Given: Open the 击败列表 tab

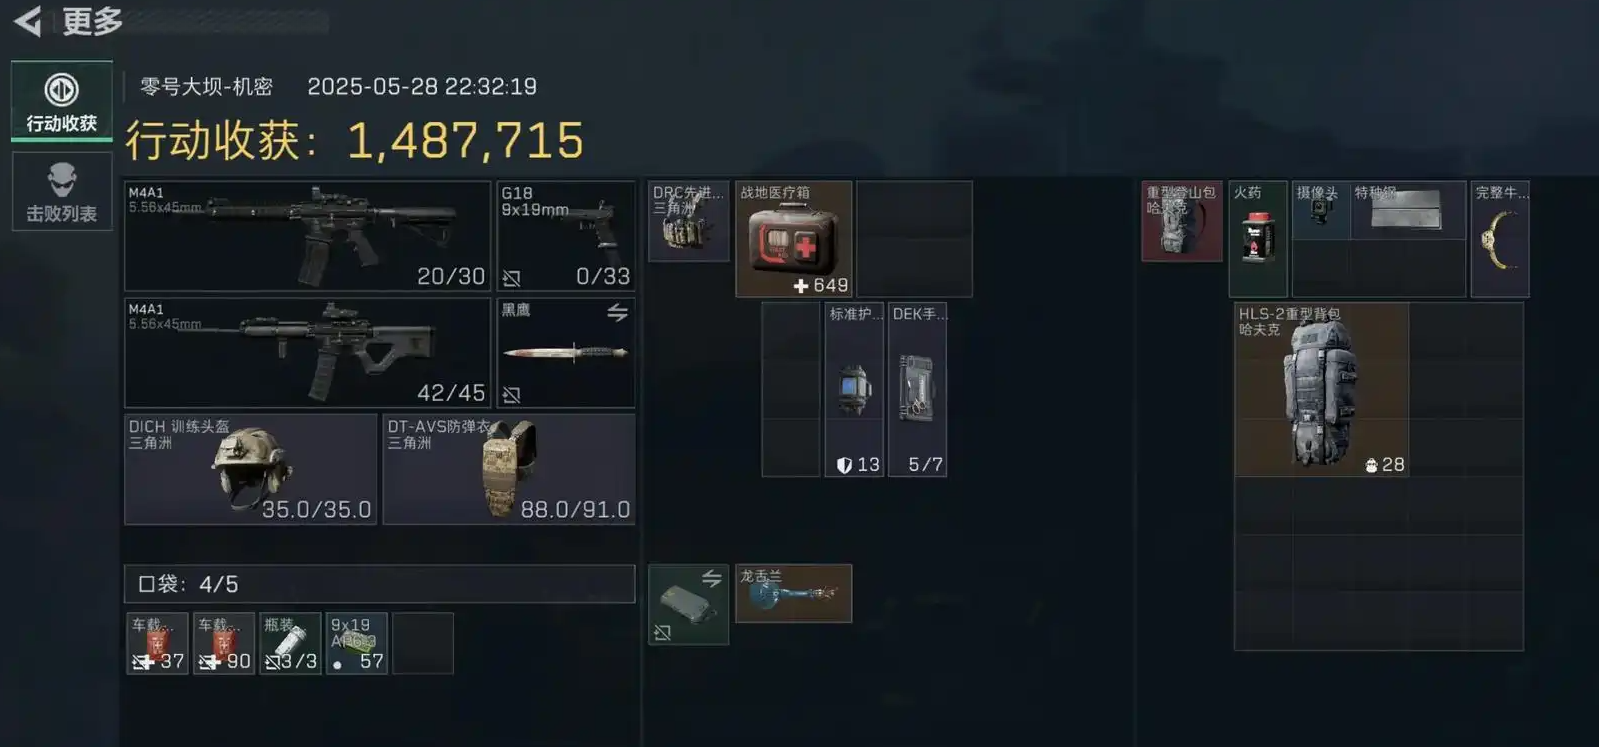Looking at the screenshot, I should click(x=62, y=192).
